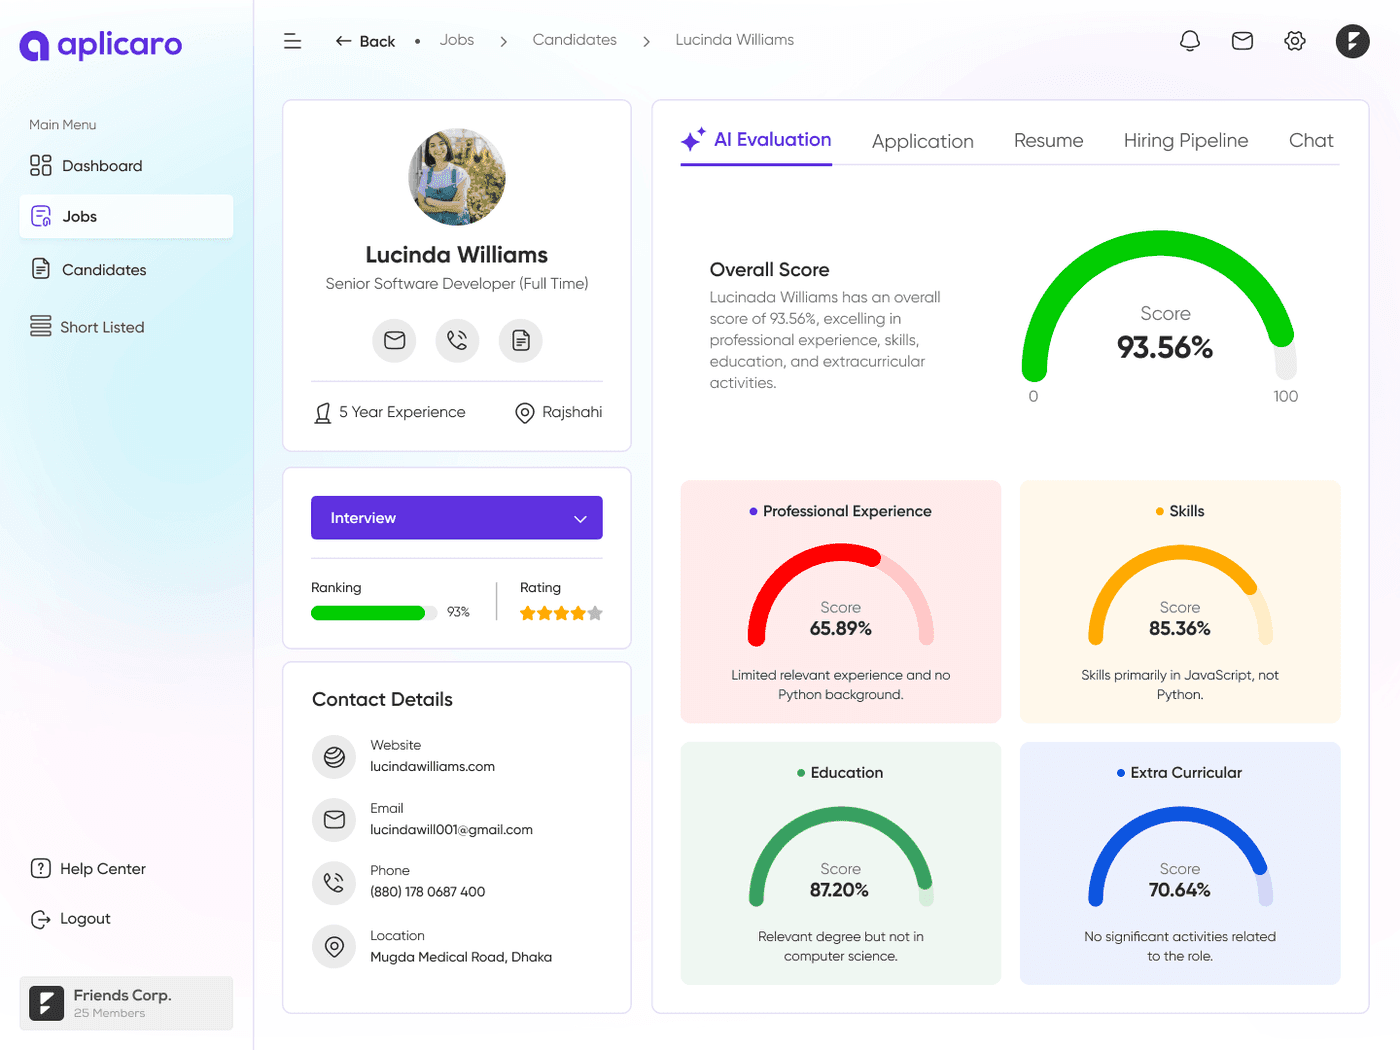
Task: Click the Education score card
Action: (x=841, y=863)
